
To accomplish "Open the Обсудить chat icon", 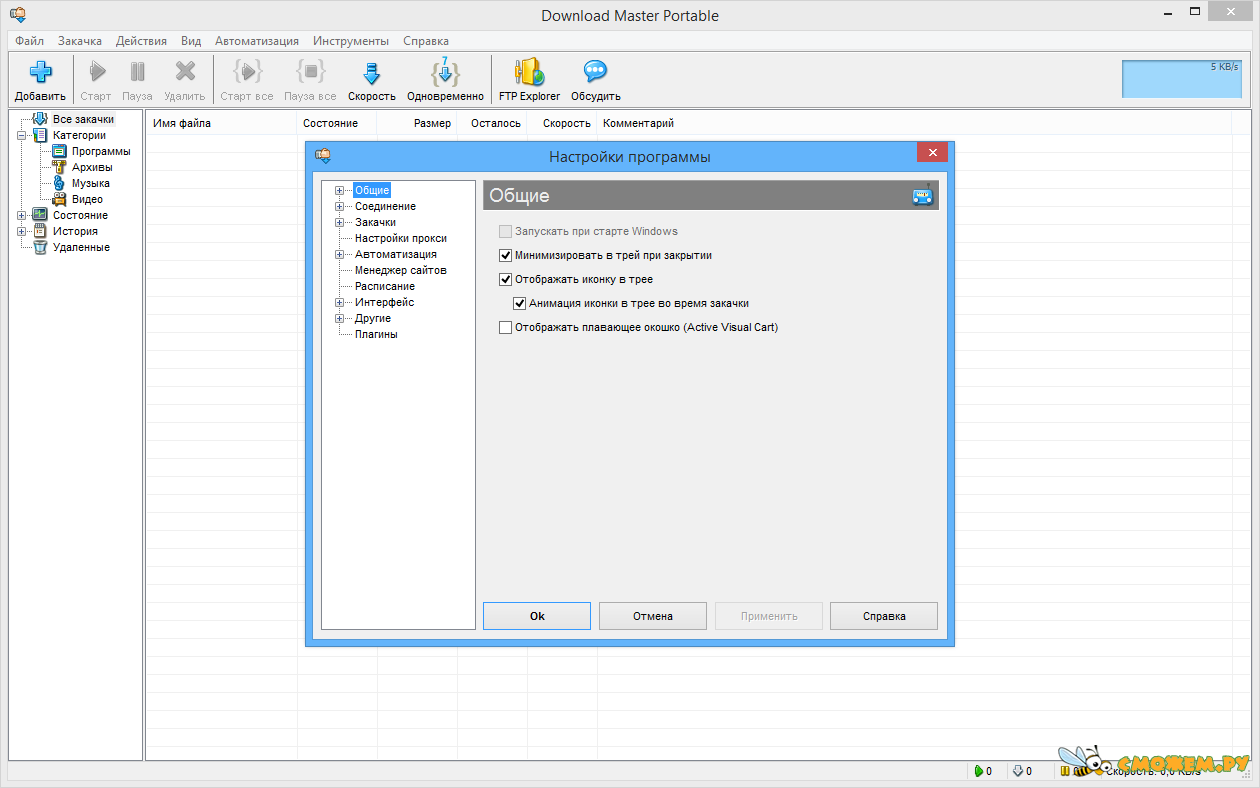I will coord(596,72).
